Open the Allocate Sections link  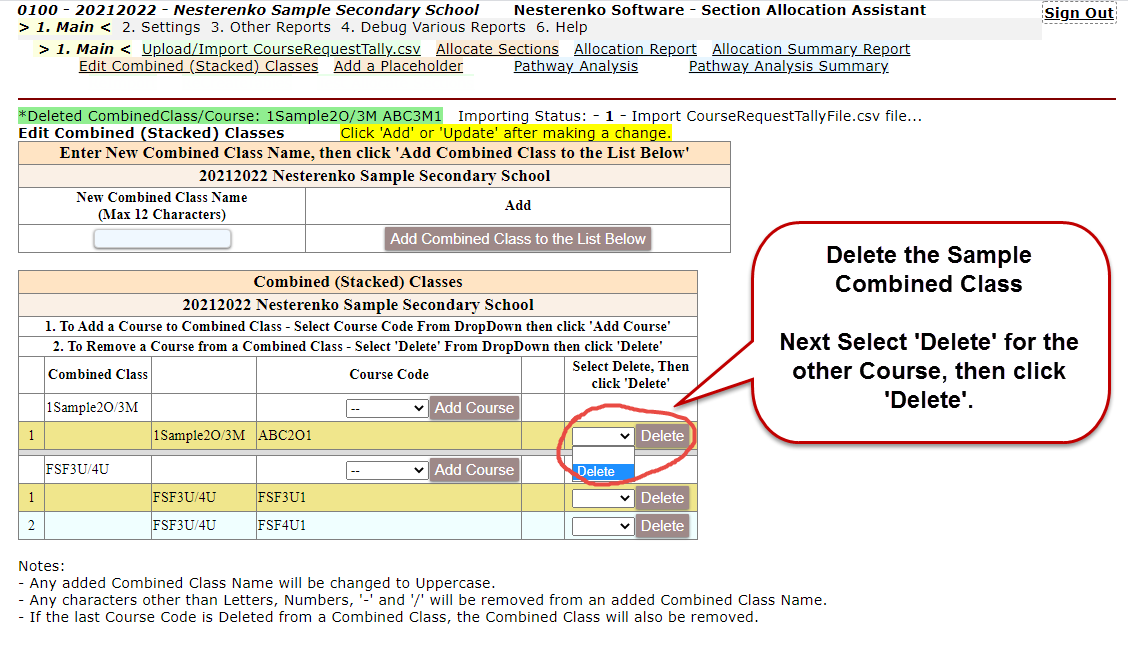click(x=497, y=49)
